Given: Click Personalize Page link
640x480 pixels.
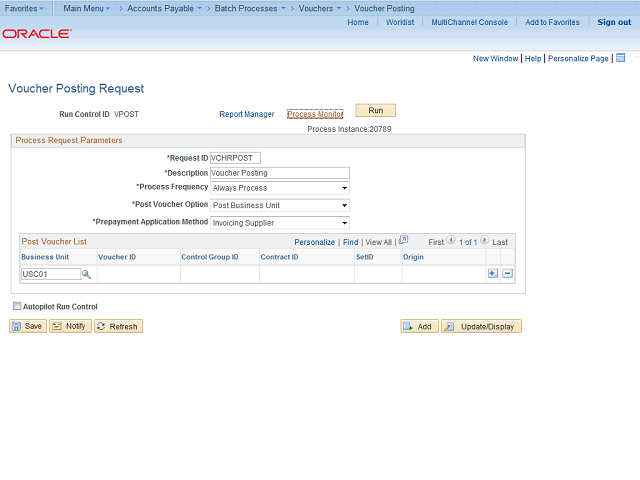Looking at the screenshot, I should click(x=578, y=58).
